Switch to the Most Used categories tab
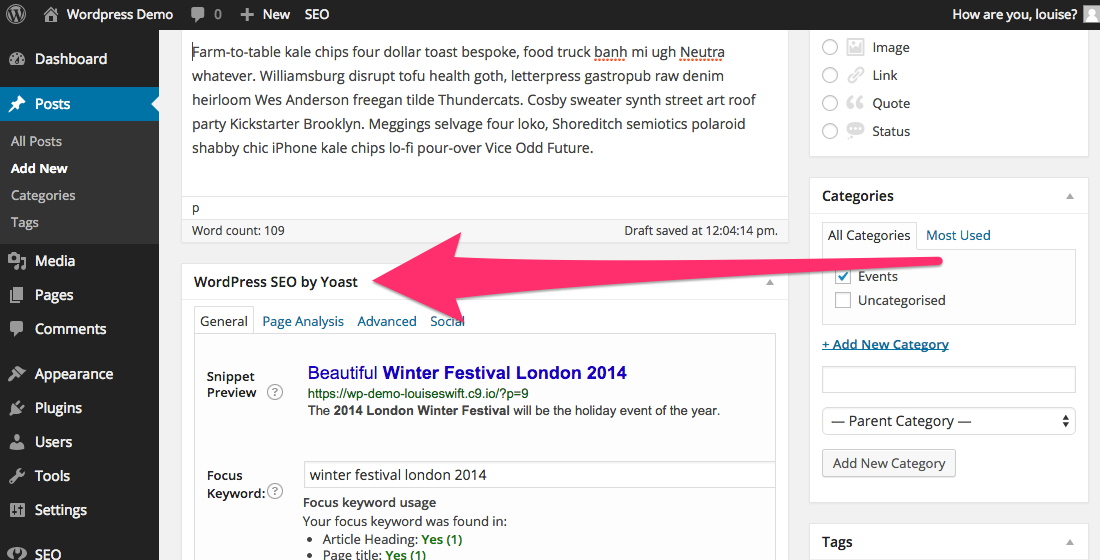Screen dimensions: 1100x560 [x=958, y=235]
